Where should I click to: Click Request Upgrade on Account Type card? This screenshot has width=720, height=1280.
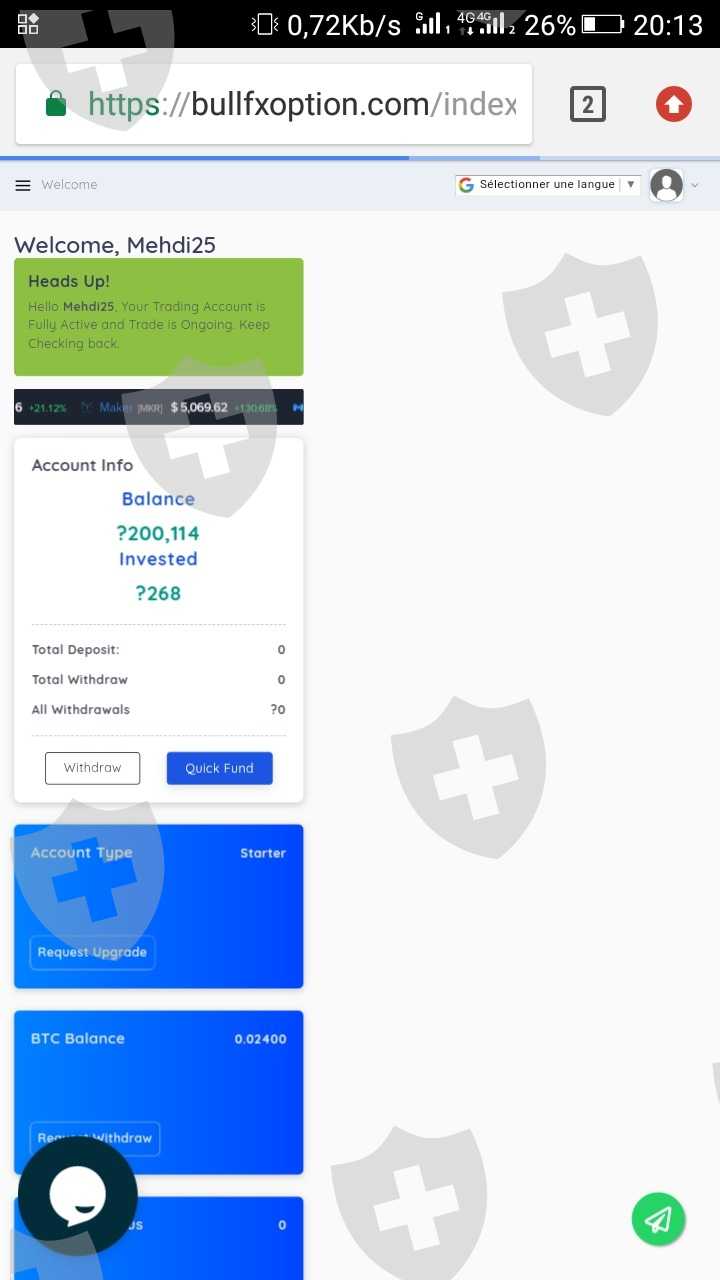click(x=92, y=952)
